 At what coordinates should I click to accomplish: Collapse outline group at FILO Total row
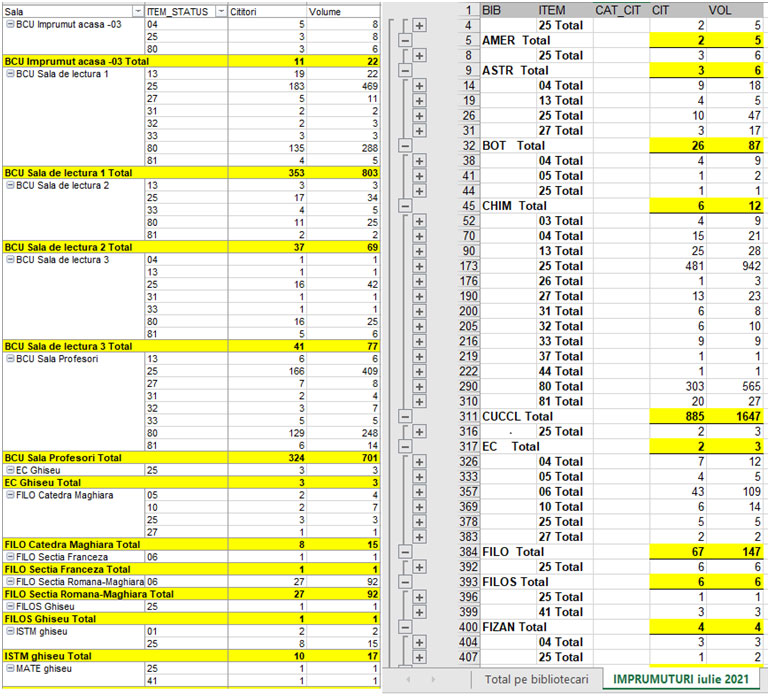point(405,552)
